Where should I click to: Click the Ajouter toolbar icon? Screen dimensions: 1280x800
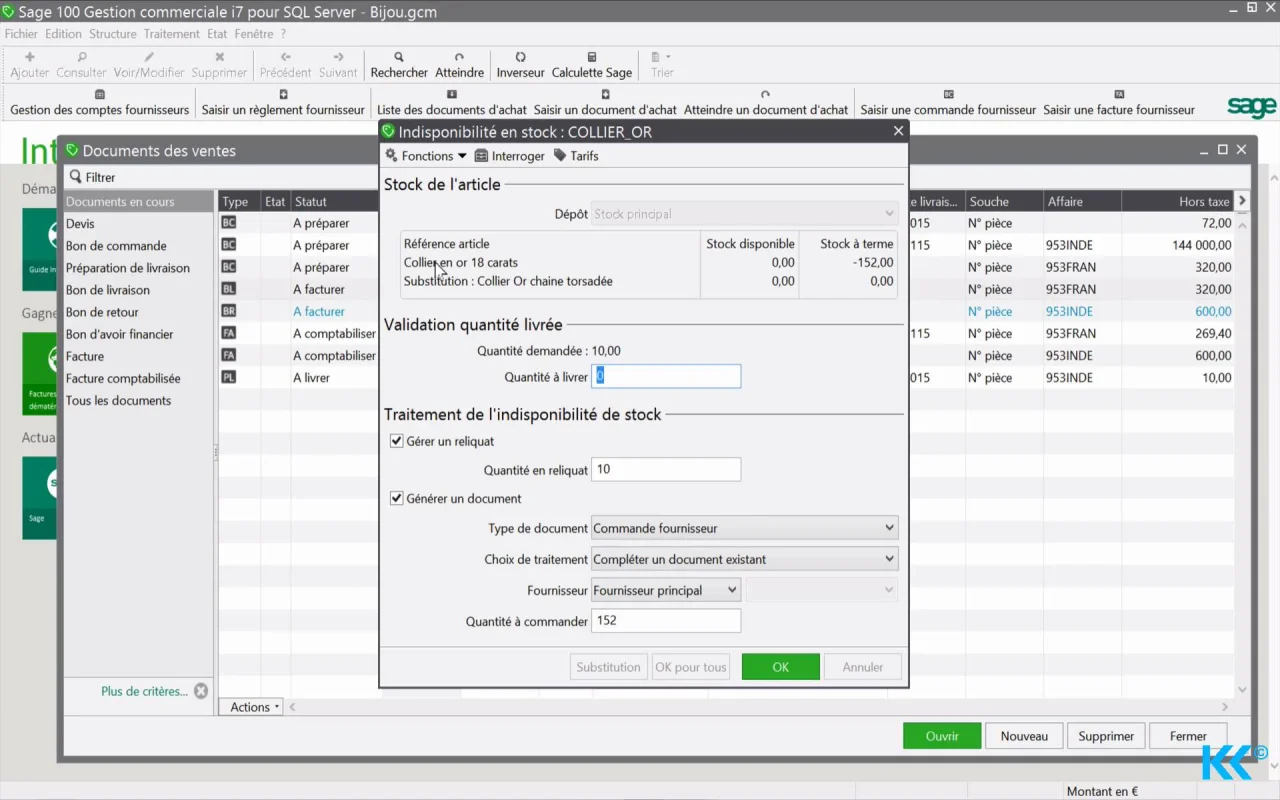29,57
